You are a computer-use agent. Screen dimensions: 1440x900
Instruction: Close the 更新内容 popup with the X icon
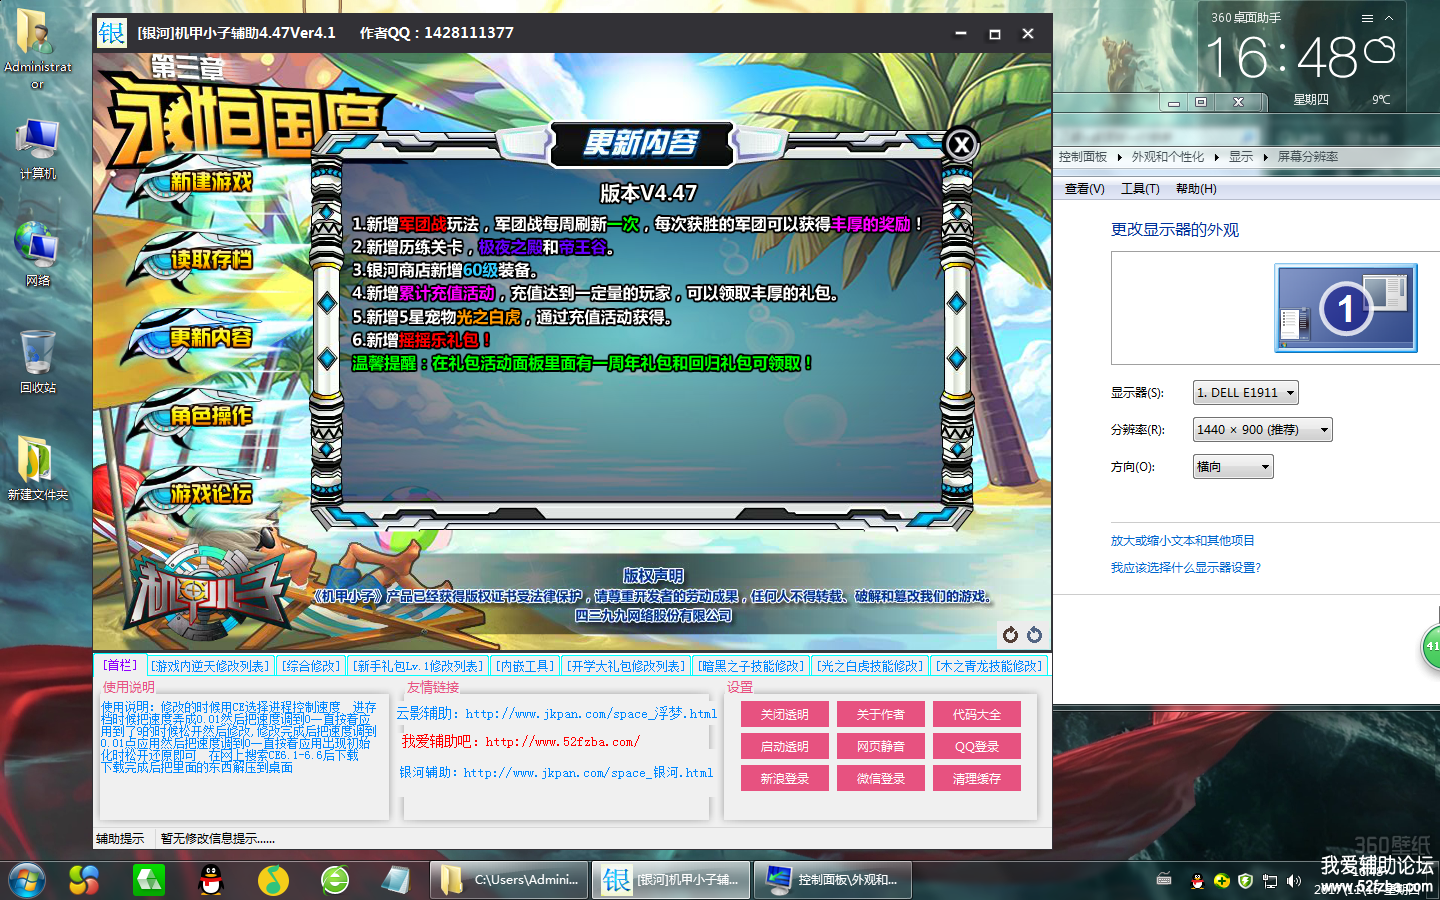point(961,145)
